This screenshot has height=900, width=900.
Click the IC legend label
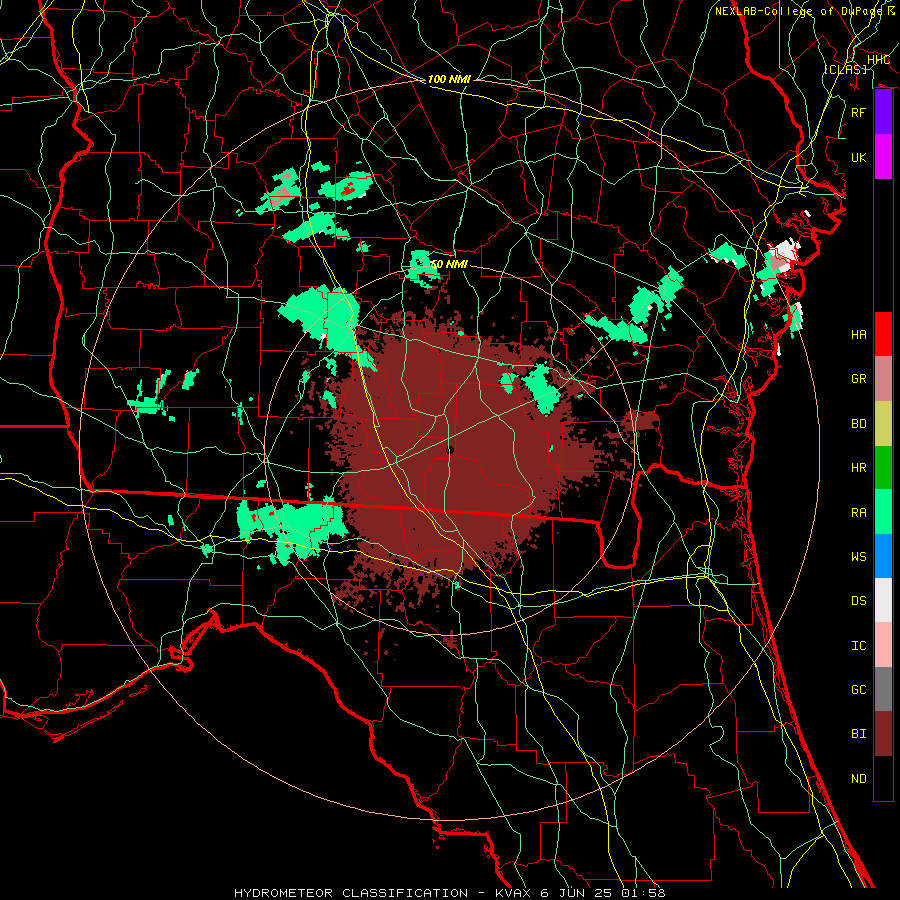click(x=859, y=646)
